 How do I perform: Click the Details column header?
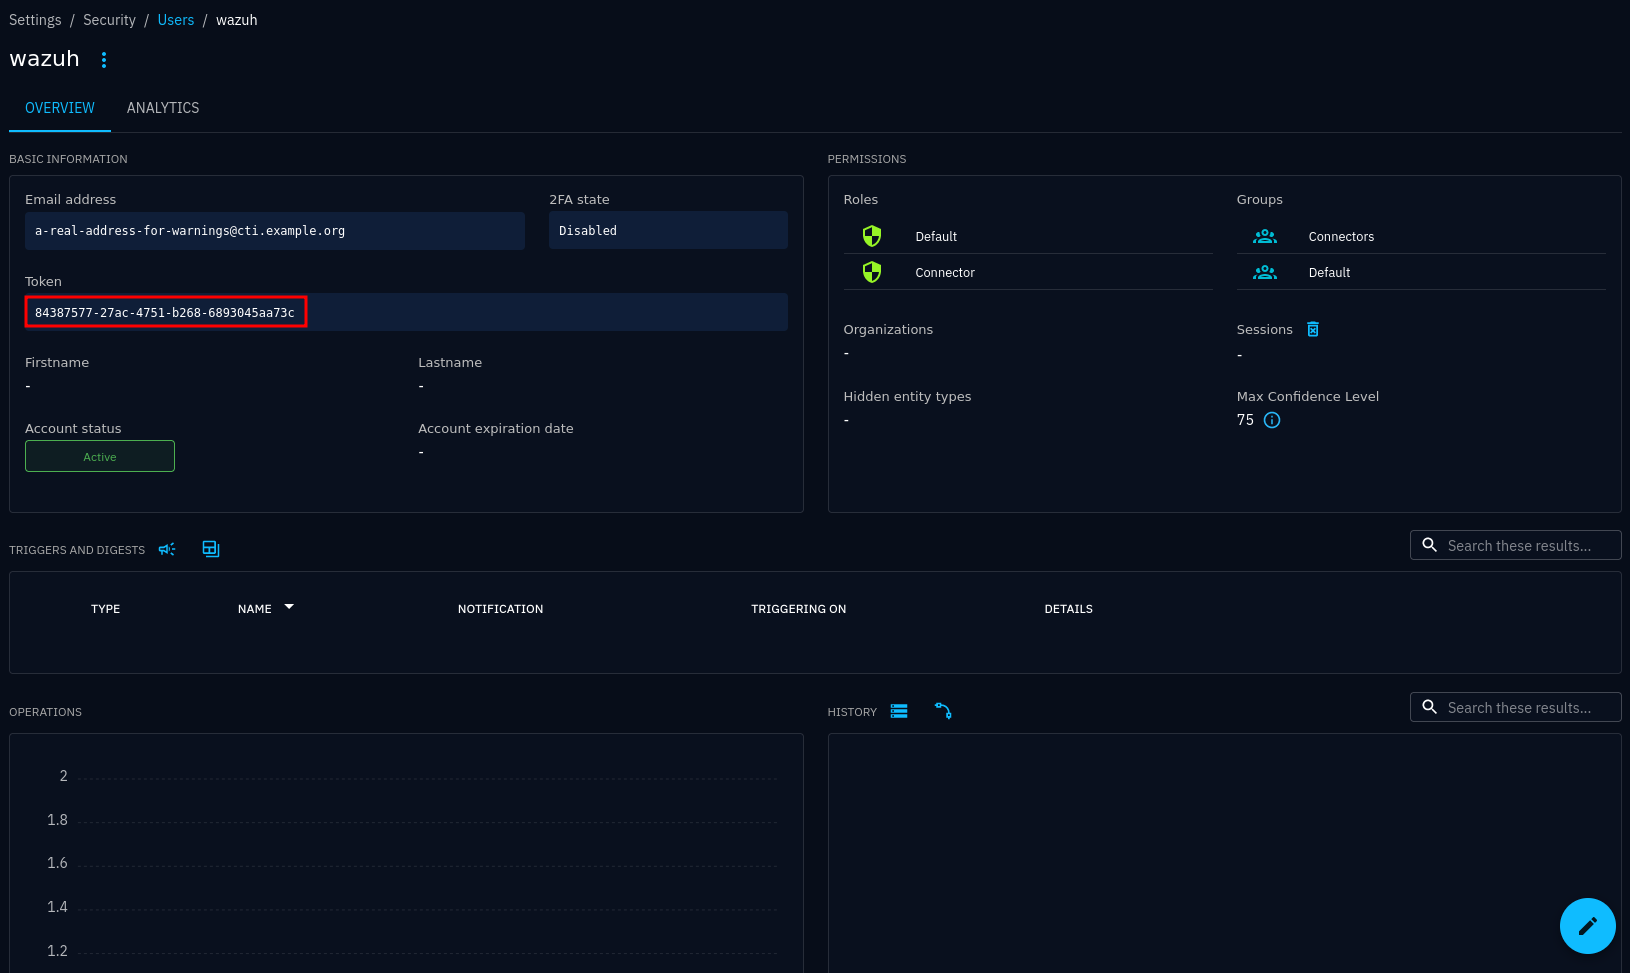click(1068, 609)
